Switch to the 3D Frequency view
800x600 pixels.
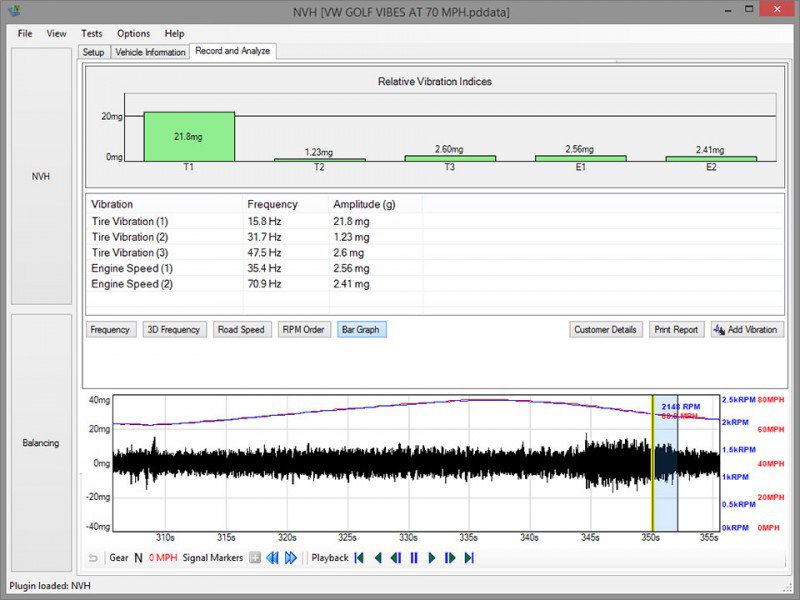tap(175, 329)
